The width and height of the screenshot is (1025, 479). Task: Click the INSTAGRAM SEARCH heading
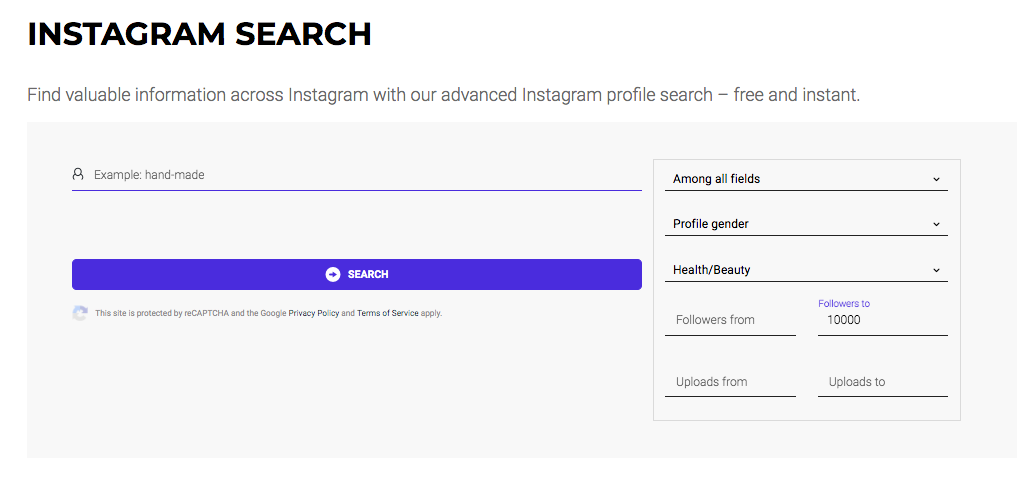(x=199, y=34)
